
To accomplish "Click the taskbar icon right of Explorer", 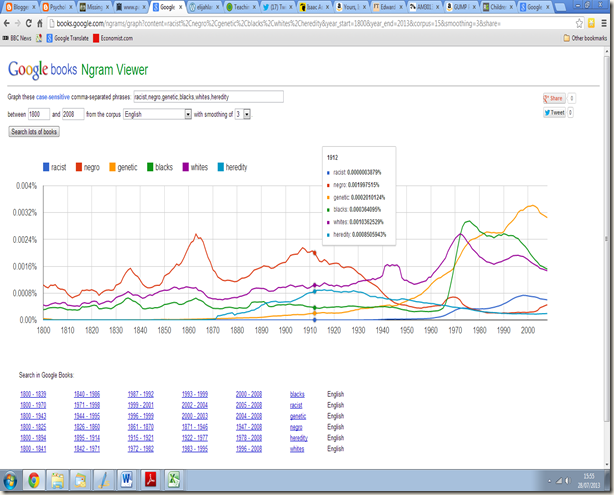I will coord(80,480).
